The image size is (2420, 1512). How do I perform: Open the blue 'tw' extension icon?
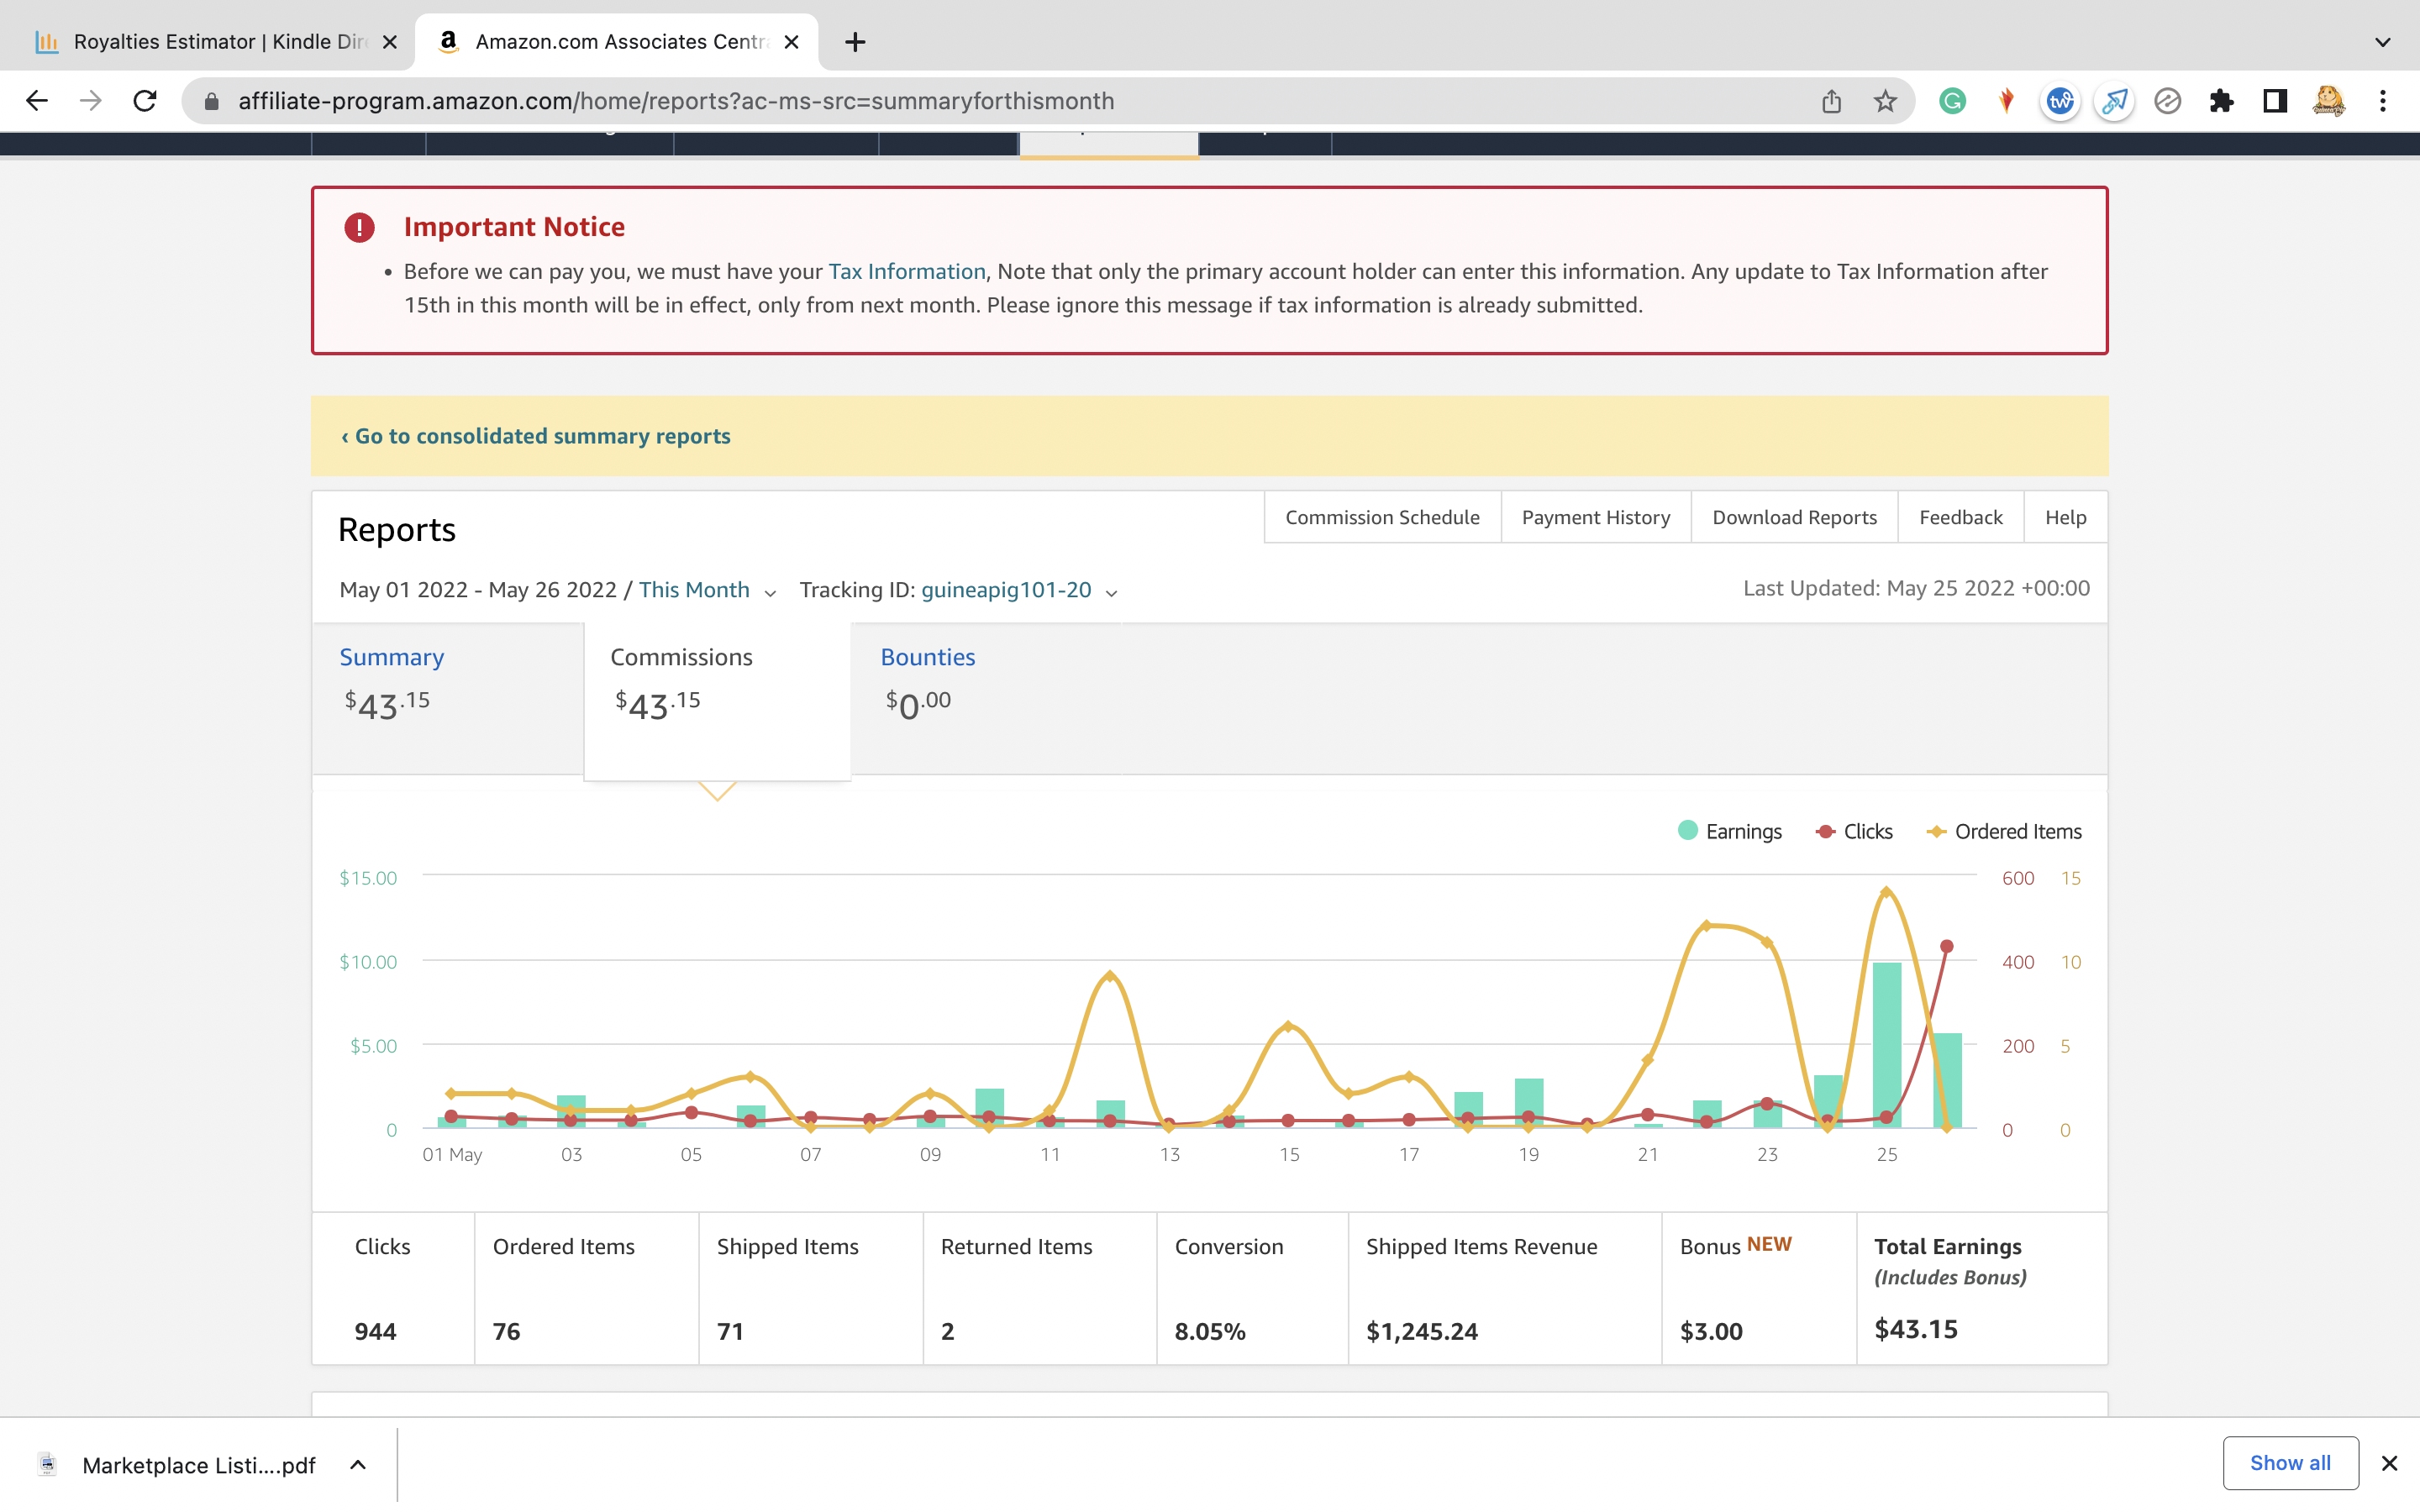tap(2060, 101)
